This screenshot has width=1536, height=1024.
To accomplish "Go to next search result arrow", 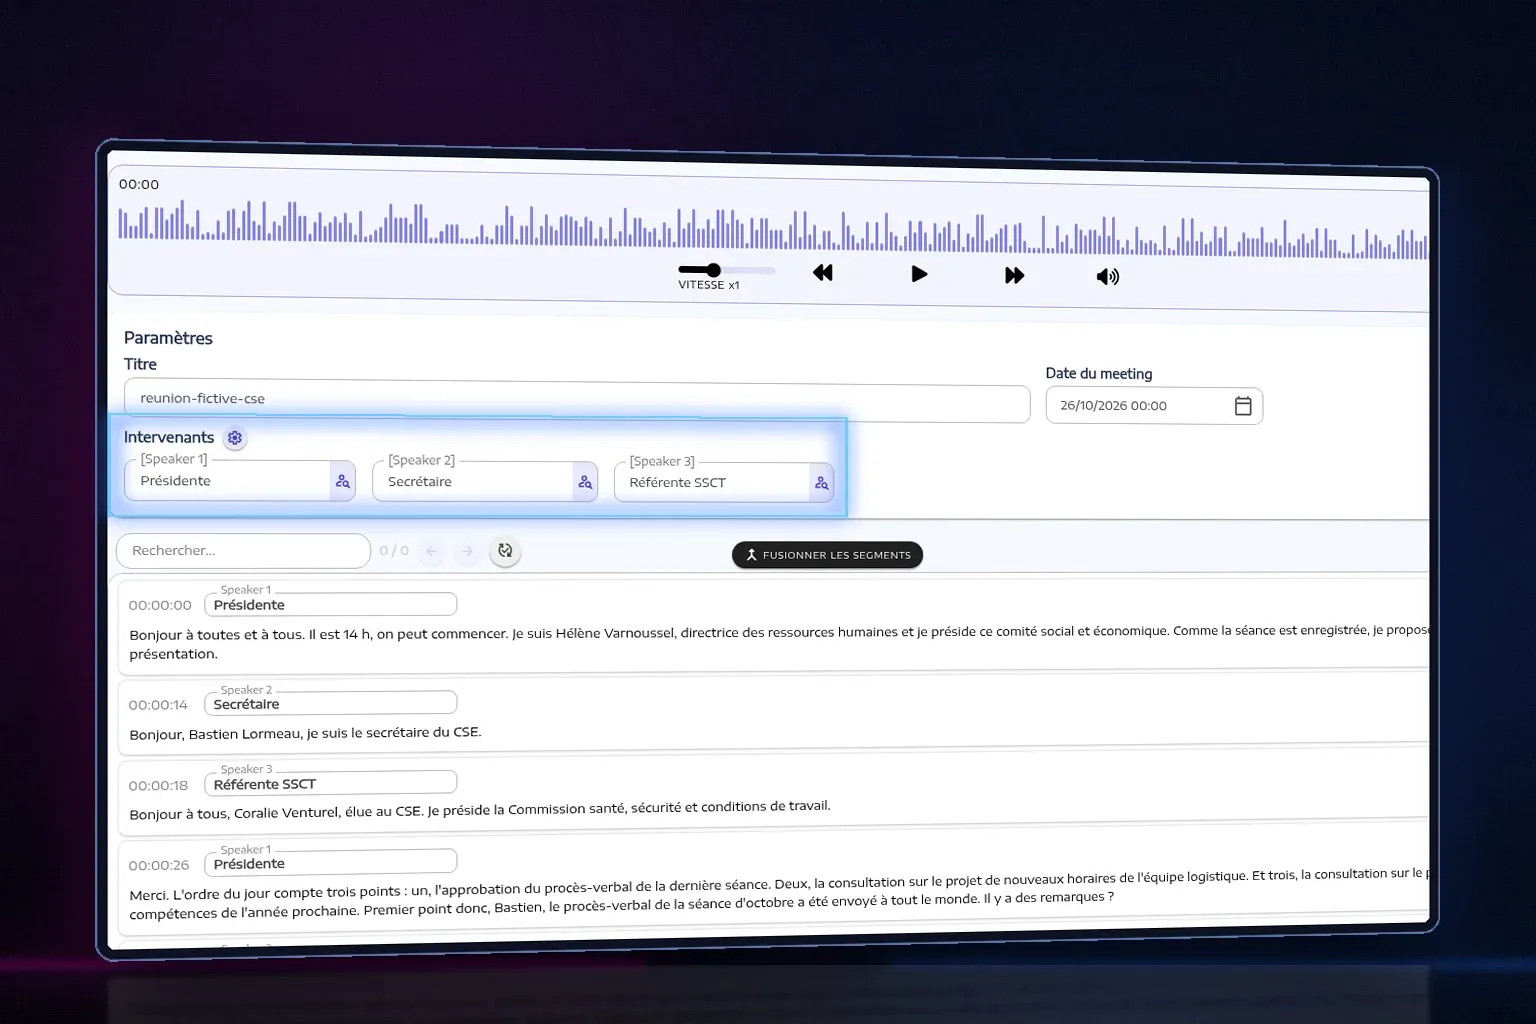I will coord(467,551).
